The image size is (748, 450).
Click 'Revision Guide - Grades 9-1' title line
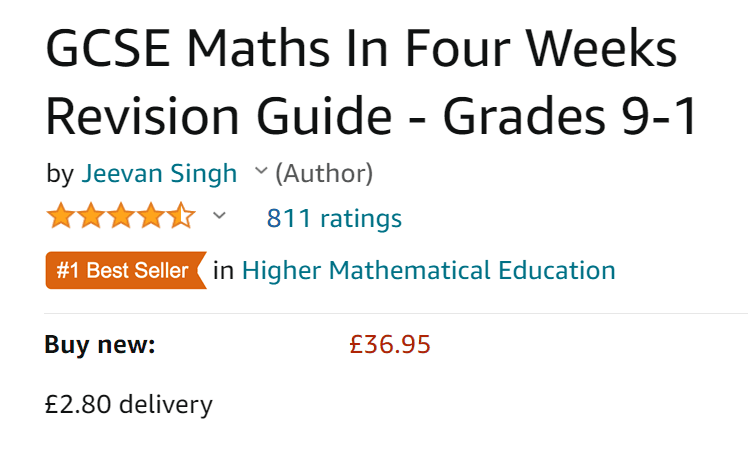click(372, 116)
